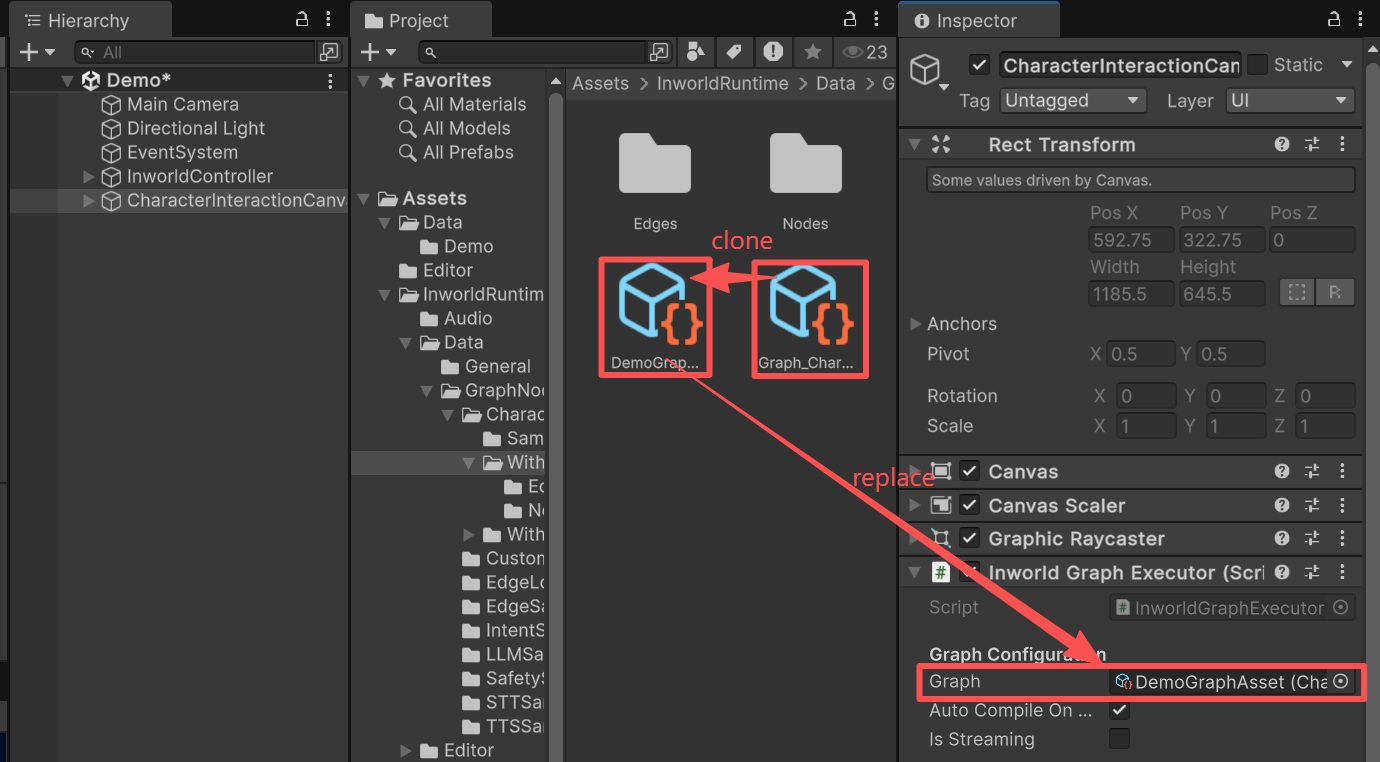Select the Graph_Char asset in Project
This screenshot has height=762, width=1380.
(x=809, y=319)
